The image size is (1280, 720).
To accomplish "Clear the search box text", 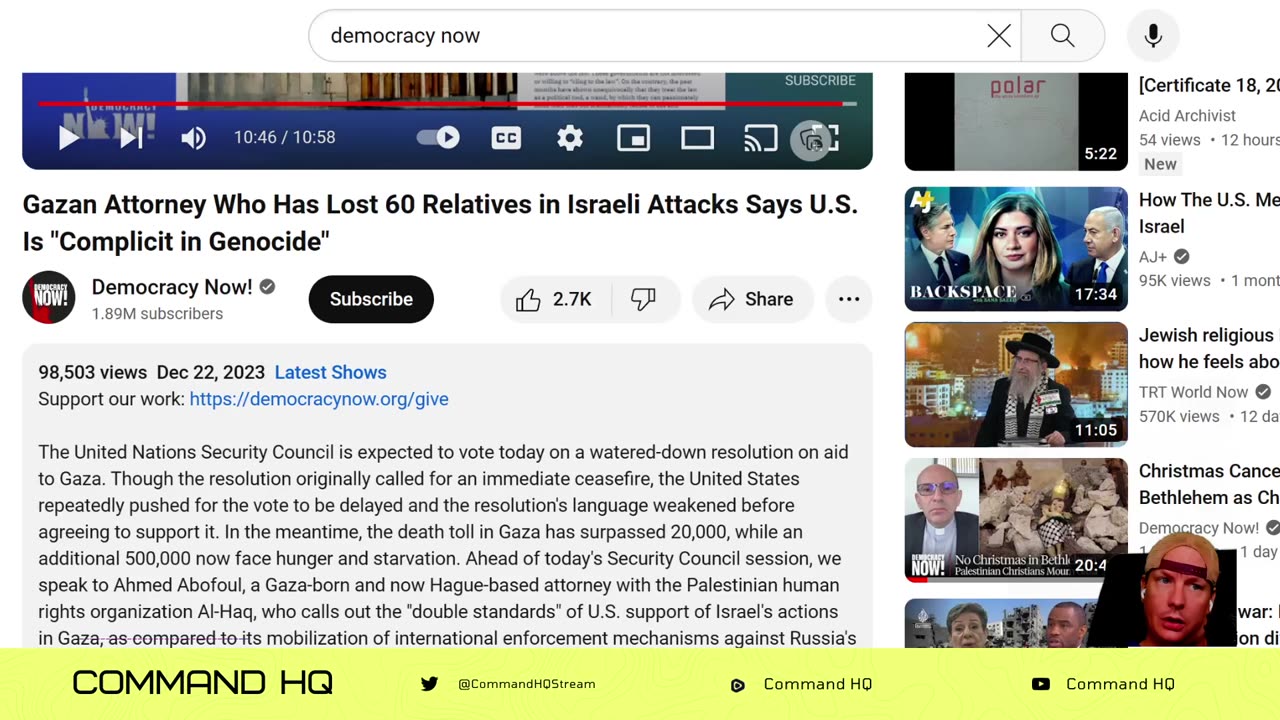I will click(x=999, y=36).
